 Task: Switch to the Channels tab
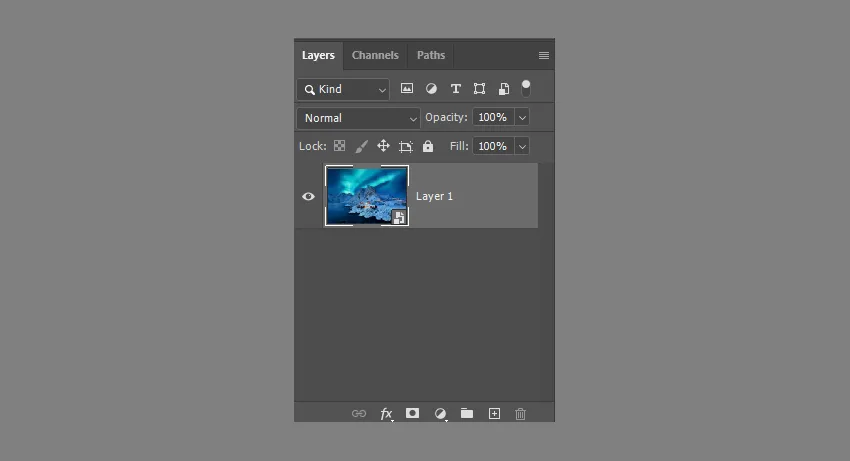point(375,55)
